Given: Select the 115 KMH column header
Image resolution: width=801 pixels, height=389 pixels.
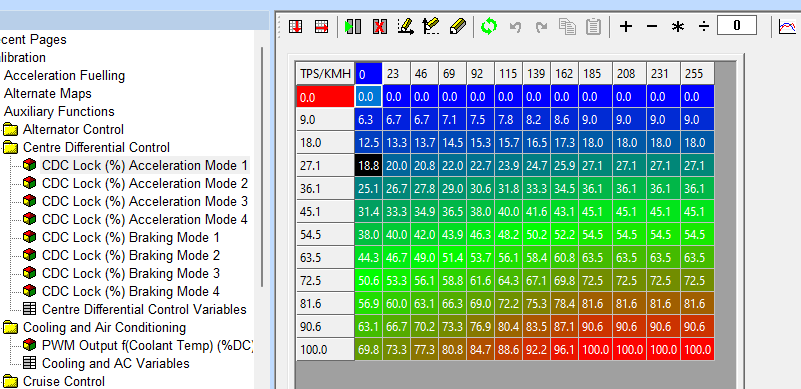Looking at the screenshot, I should [x=508, y=74].
